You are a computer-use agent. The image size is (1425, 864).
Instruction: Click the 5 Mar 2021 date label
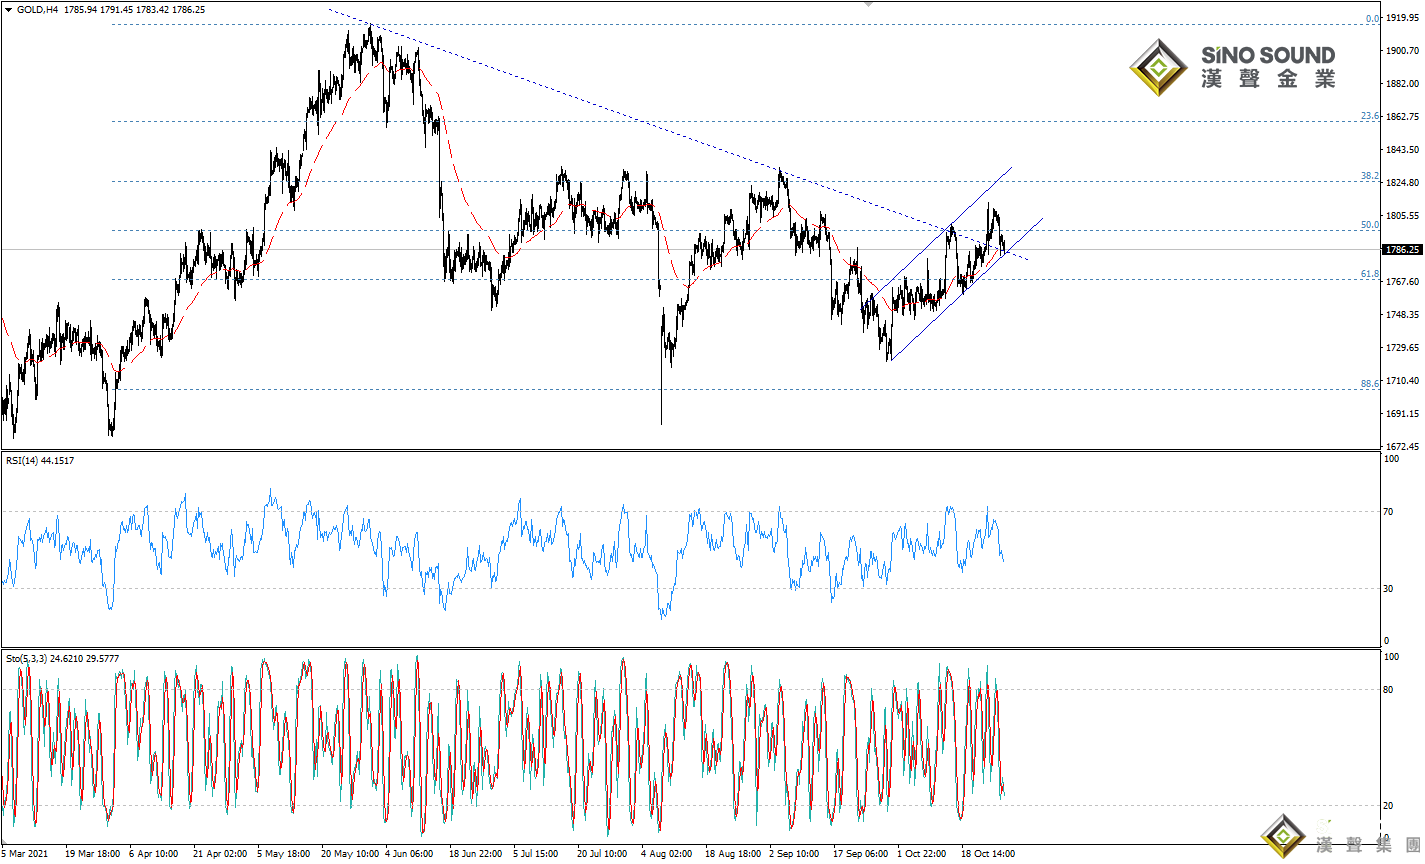pyautogui.click(x=25, y=854)
